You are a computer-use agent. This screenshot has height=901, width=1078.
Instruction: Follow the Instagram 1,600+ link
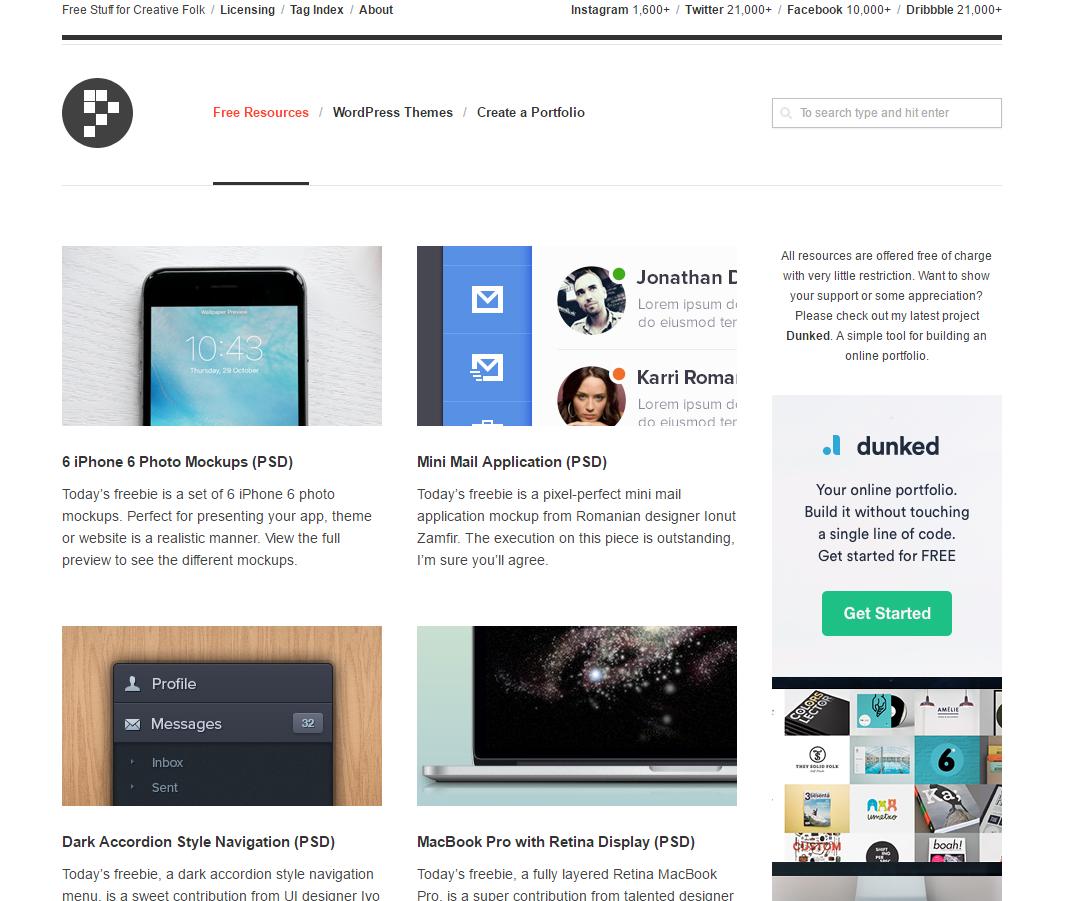pos(620,10)
